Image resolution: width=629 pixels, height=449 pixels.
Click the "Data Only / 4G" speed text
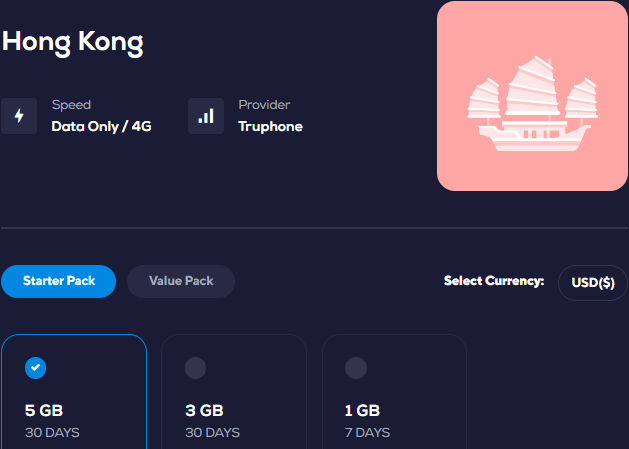(101, 126)
